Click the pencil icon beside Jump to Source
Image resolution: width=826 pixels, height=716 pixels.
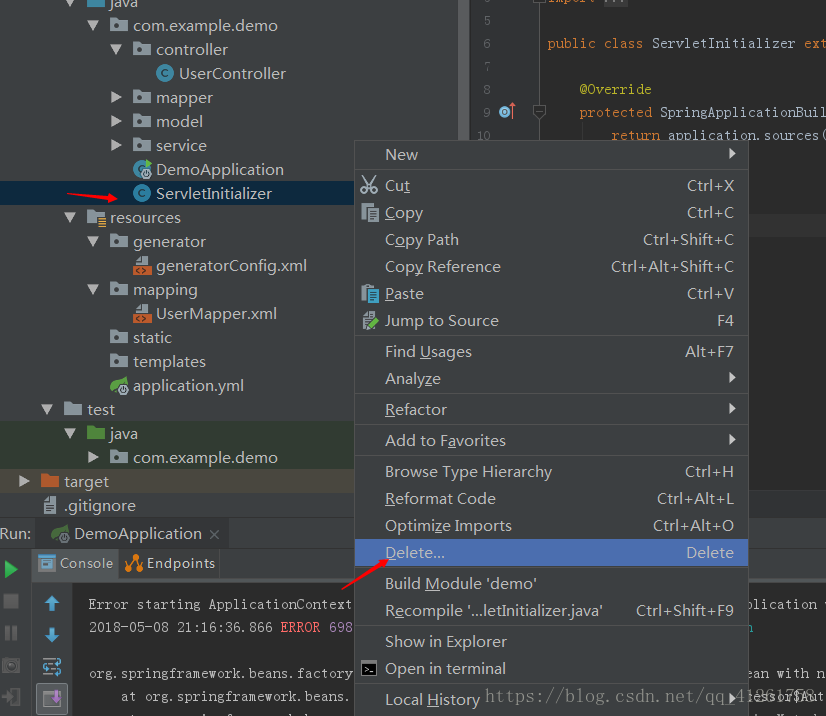tap(370, 320)
